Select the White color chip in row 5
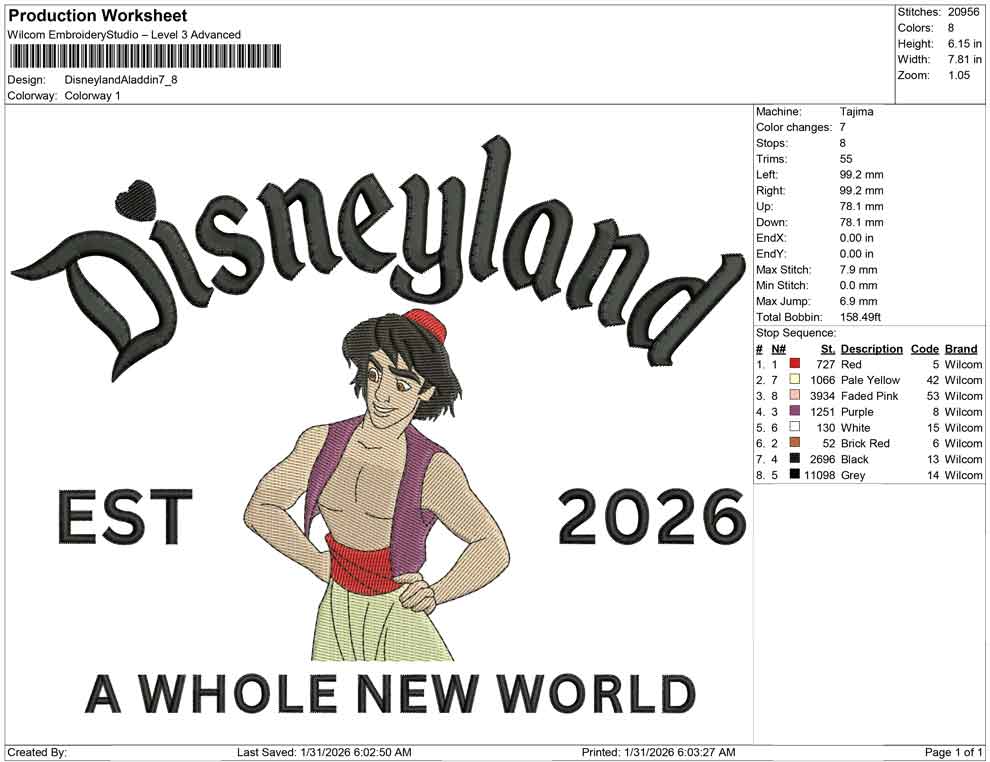The height and width of the screenshot is (762, 990). click(793, 427)
